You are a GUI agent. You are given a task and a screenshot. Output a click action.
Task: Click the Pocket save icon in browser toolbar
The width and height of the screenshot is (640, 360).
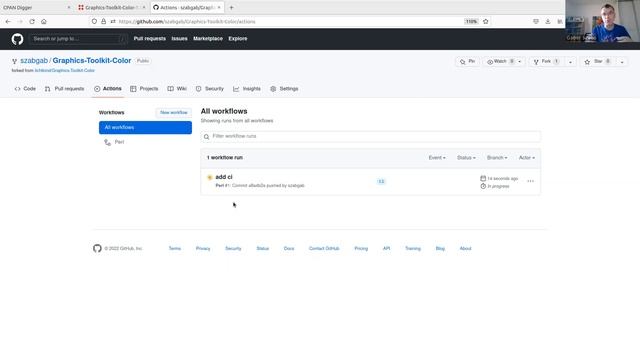pyautogui.click(x=536, y=21)
